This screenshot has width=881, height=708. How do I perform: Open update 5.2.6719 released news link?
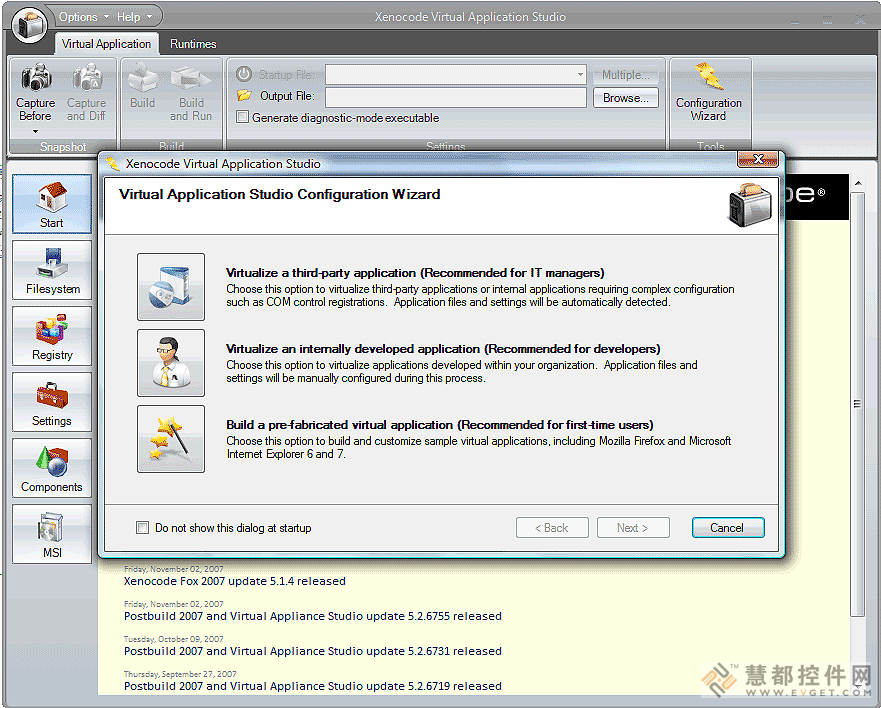click(312, 686)
